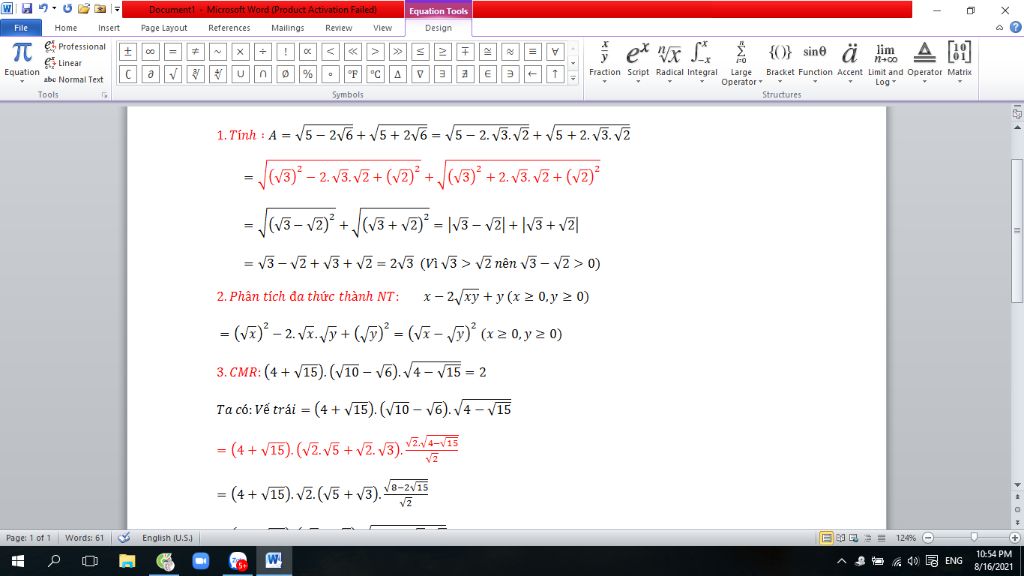
Task: Switch equation to Linear format
Action: click(63, 63)
